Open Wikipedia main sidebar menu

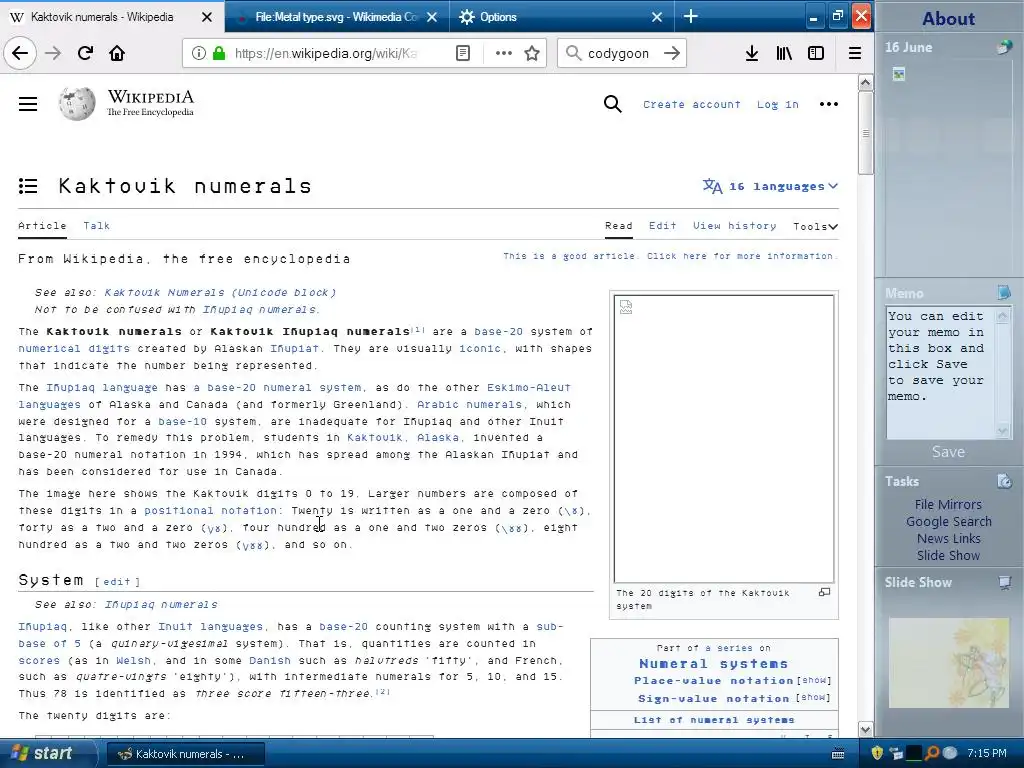pyautogui.click(x=27, y=104)
